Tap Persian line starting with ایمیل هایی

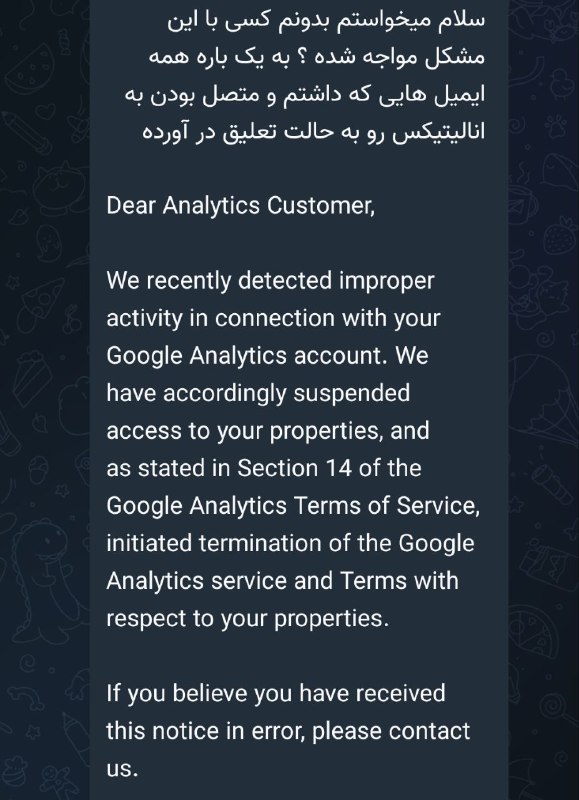[x=305, y=95]
